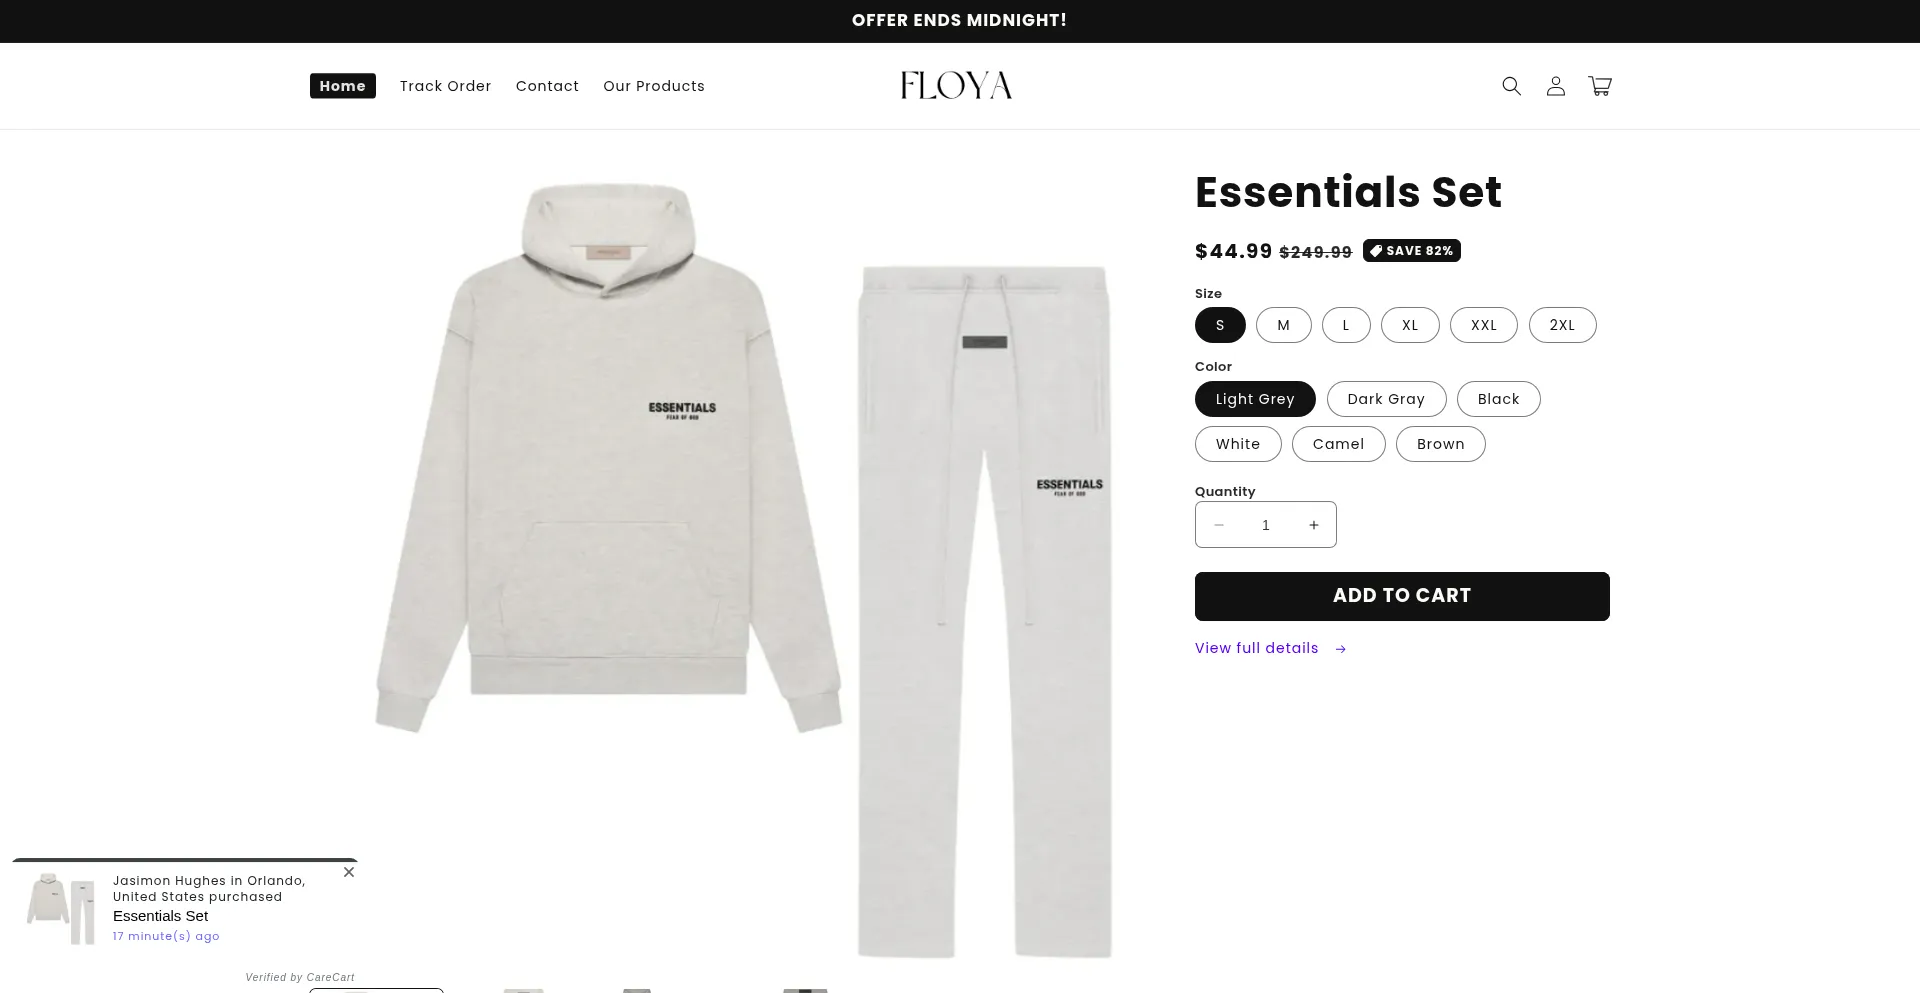Open the search magnifier icon

coord(1511,86)
